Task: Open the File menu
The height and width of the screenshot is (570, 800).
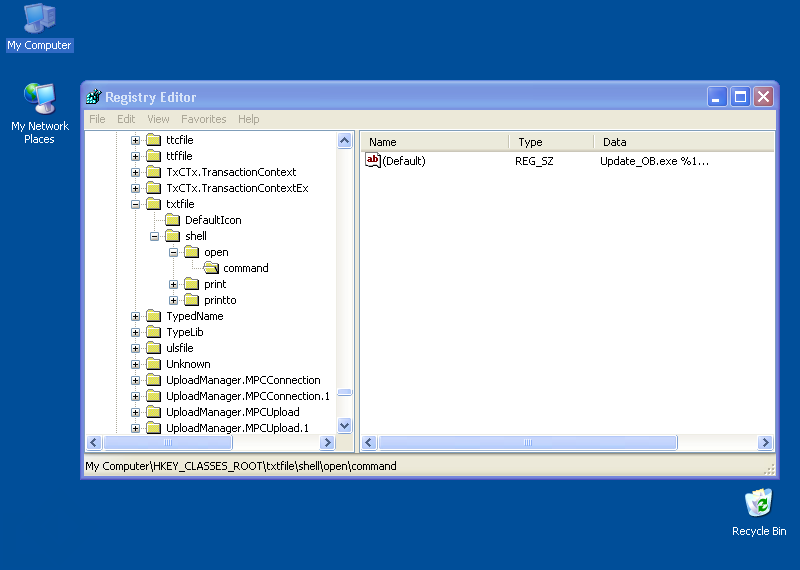Action: click(x=97, y=119)
